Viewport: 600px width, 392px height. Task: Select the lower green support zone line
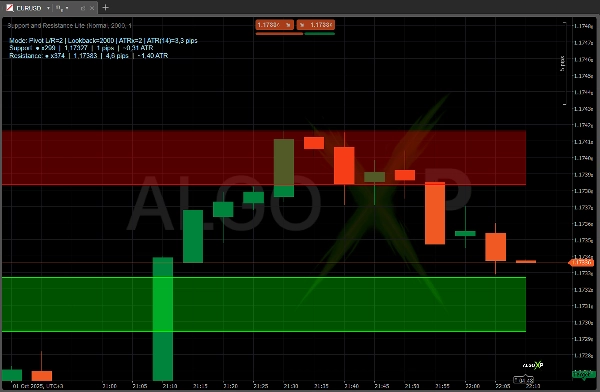[264, 331]
